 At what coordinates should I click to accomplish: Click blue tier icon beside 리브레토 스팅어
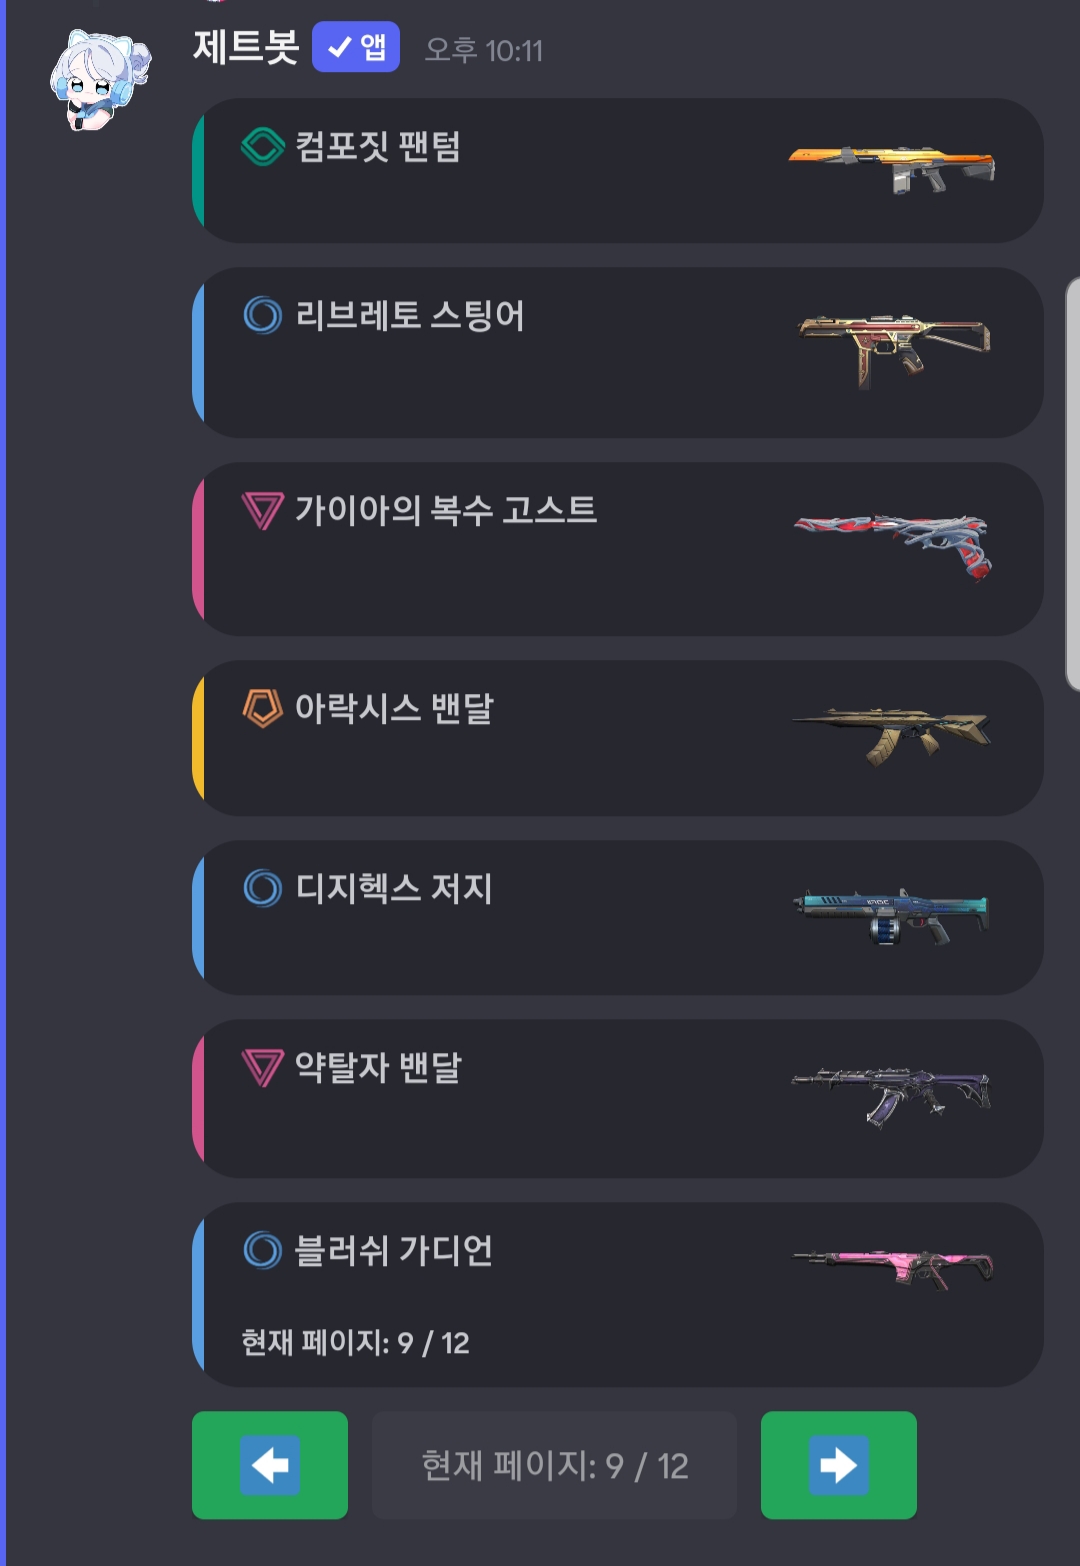point(263,315)
